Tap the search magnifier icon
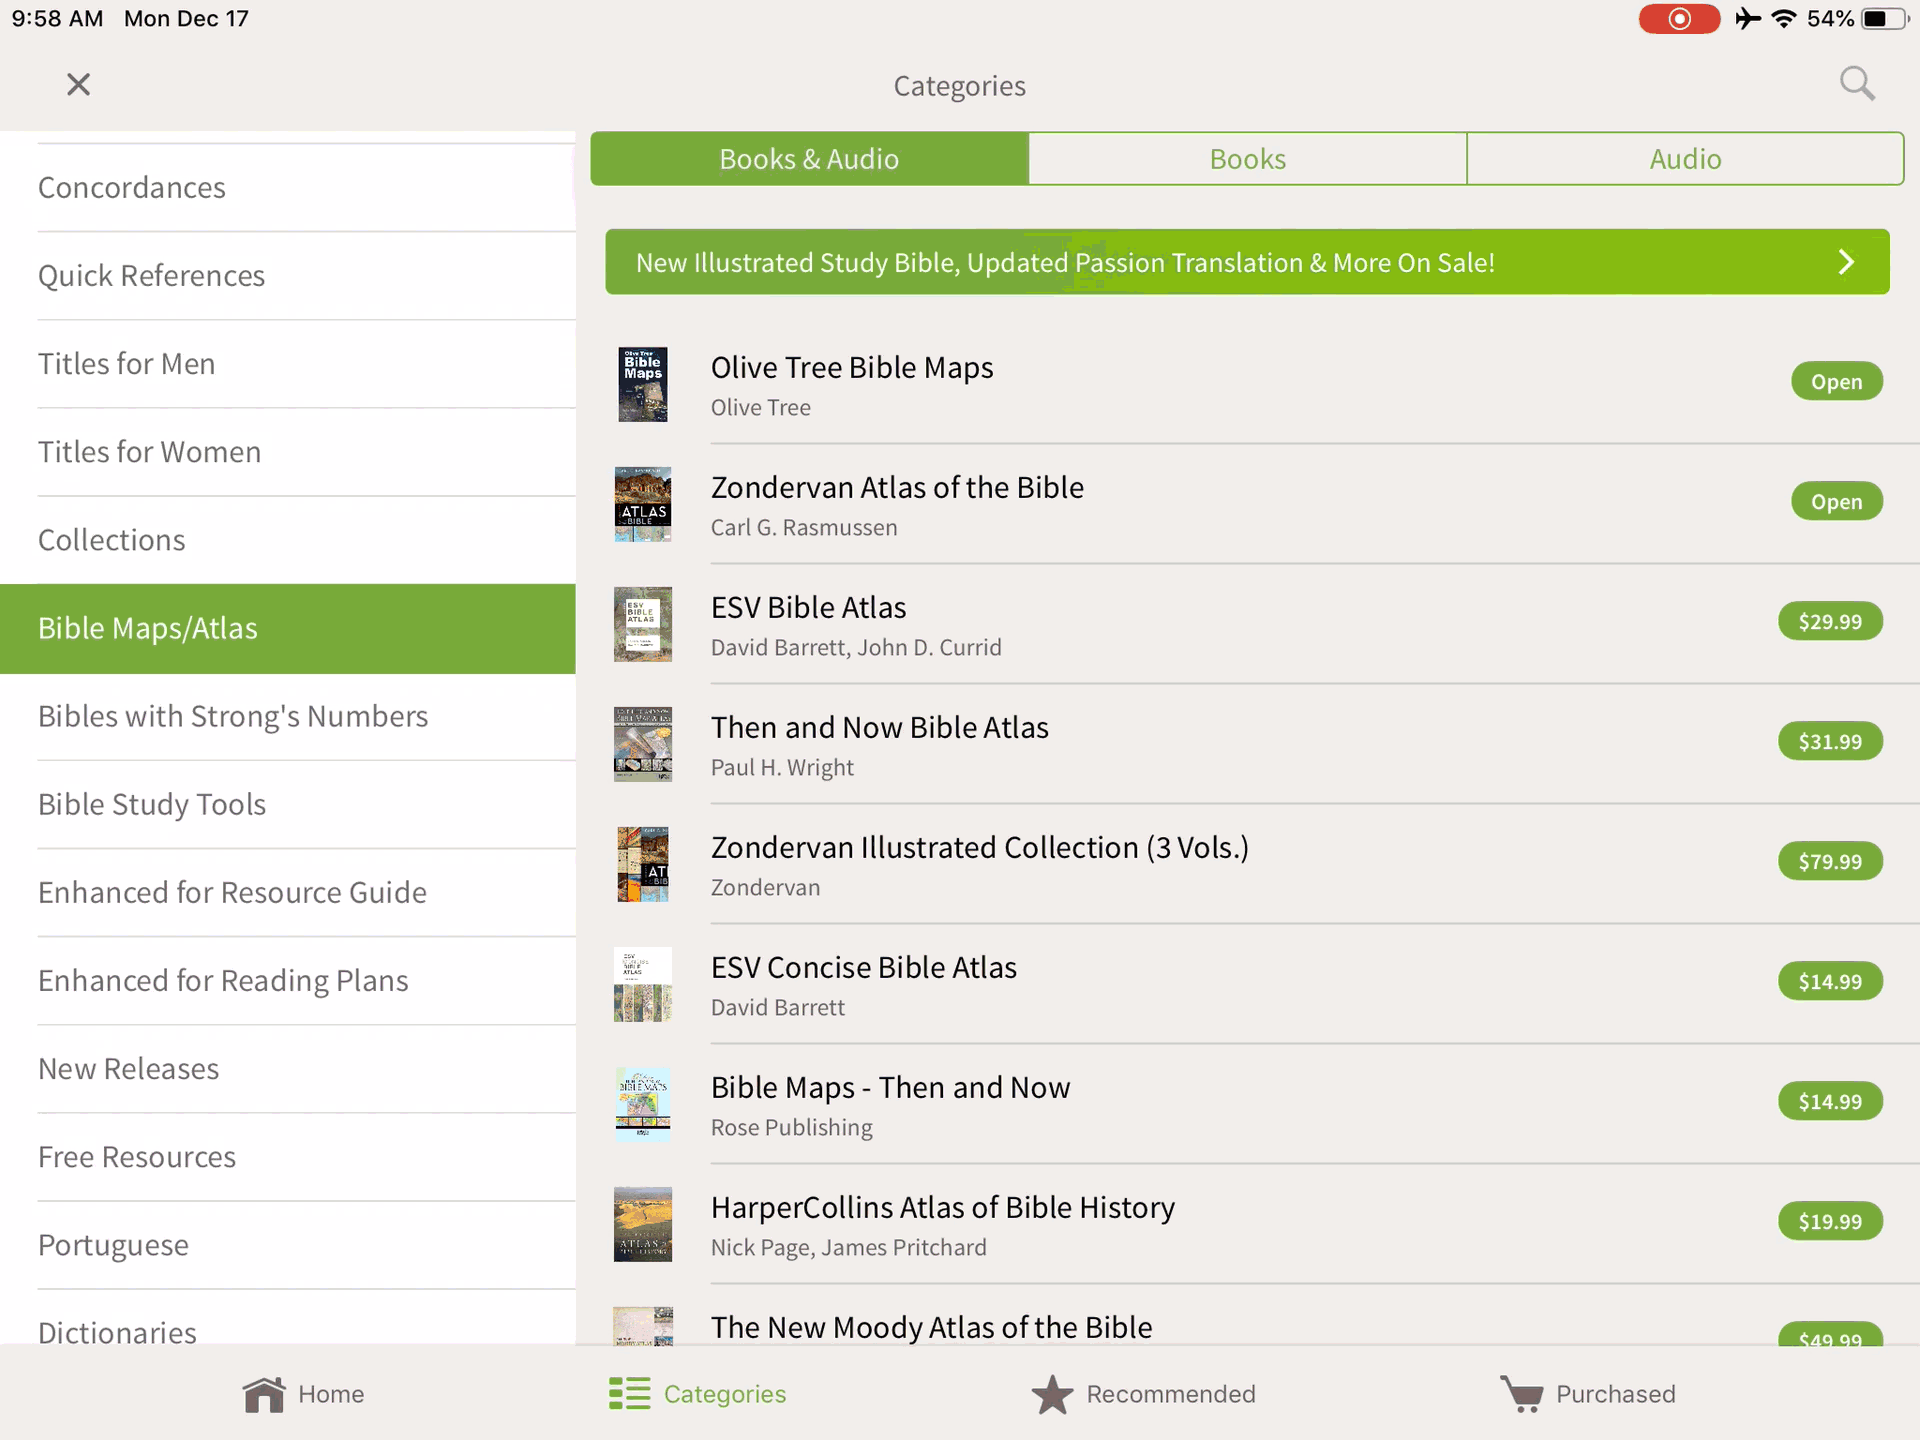The width and height of the screenshot is (1920, 1440). tap(1856, 84)
